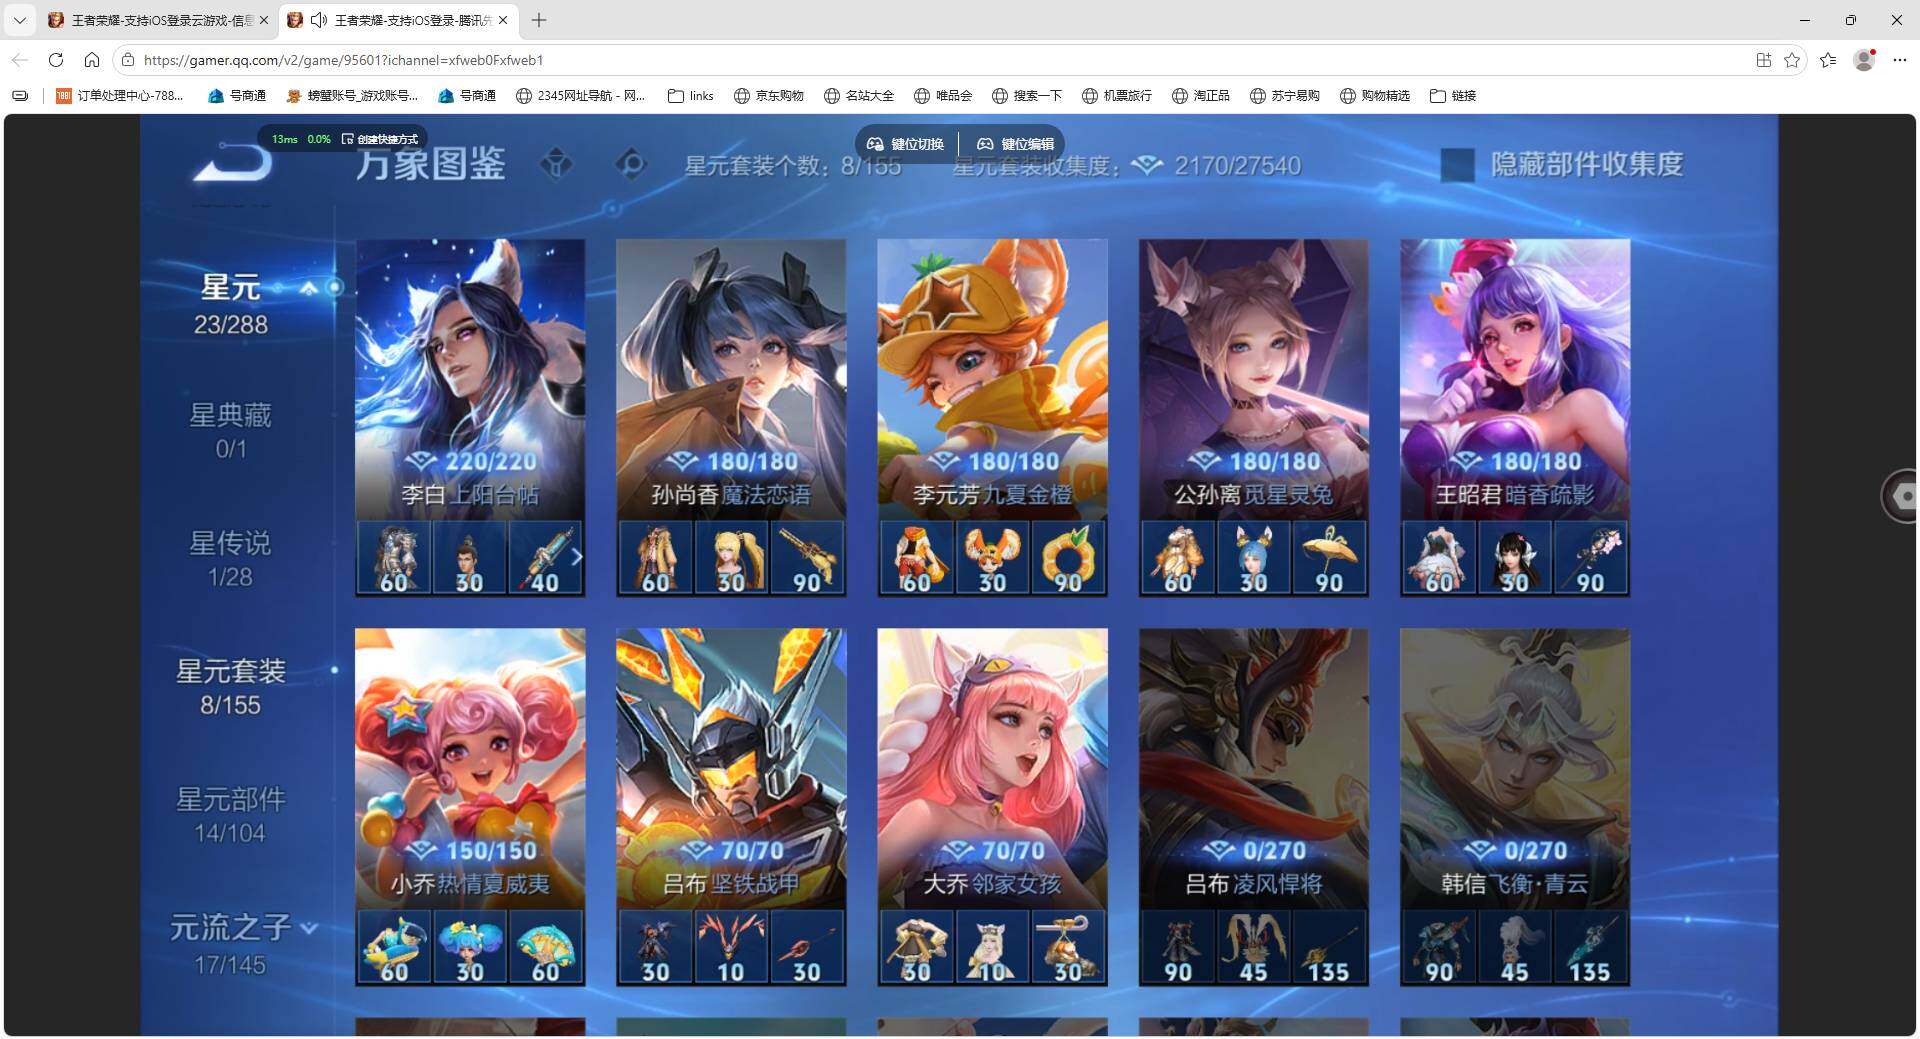
Task: Select 王昭君 暗香疏影 hair component worth 30
Action: click(1515, 558)
